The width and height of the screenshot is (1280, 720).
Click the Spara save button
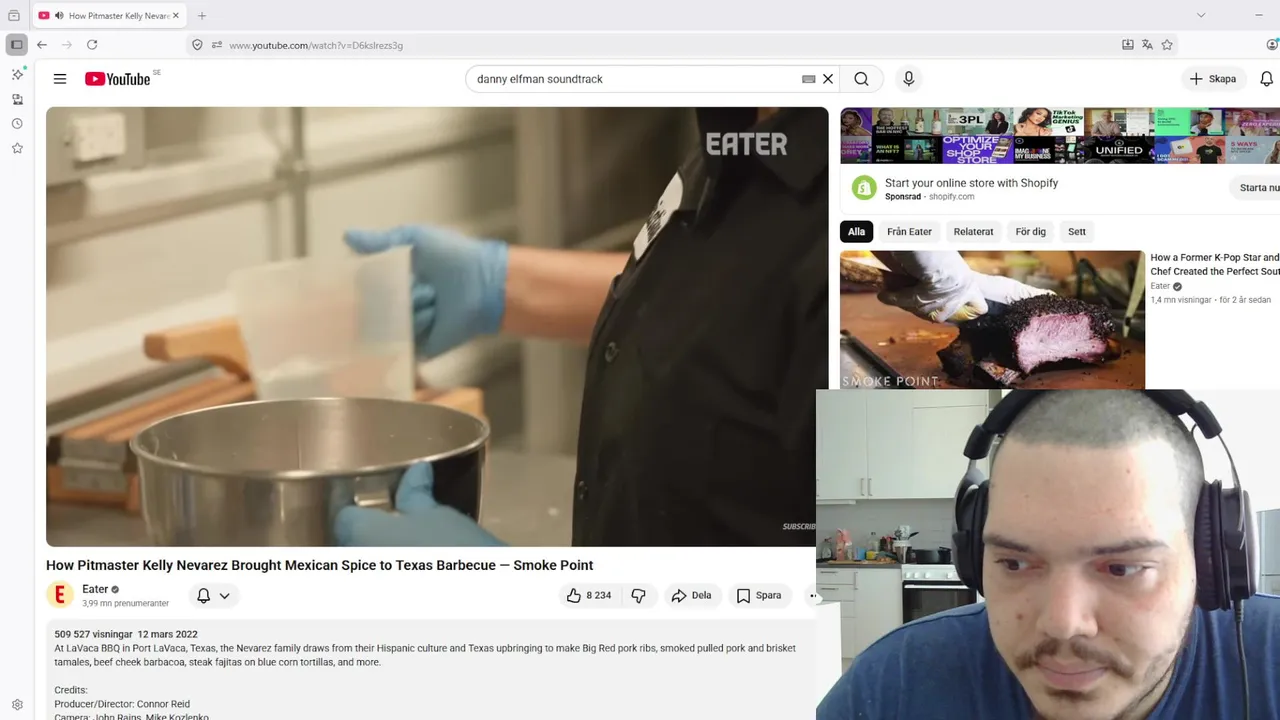pyautogui.click(x=759, y=596)
